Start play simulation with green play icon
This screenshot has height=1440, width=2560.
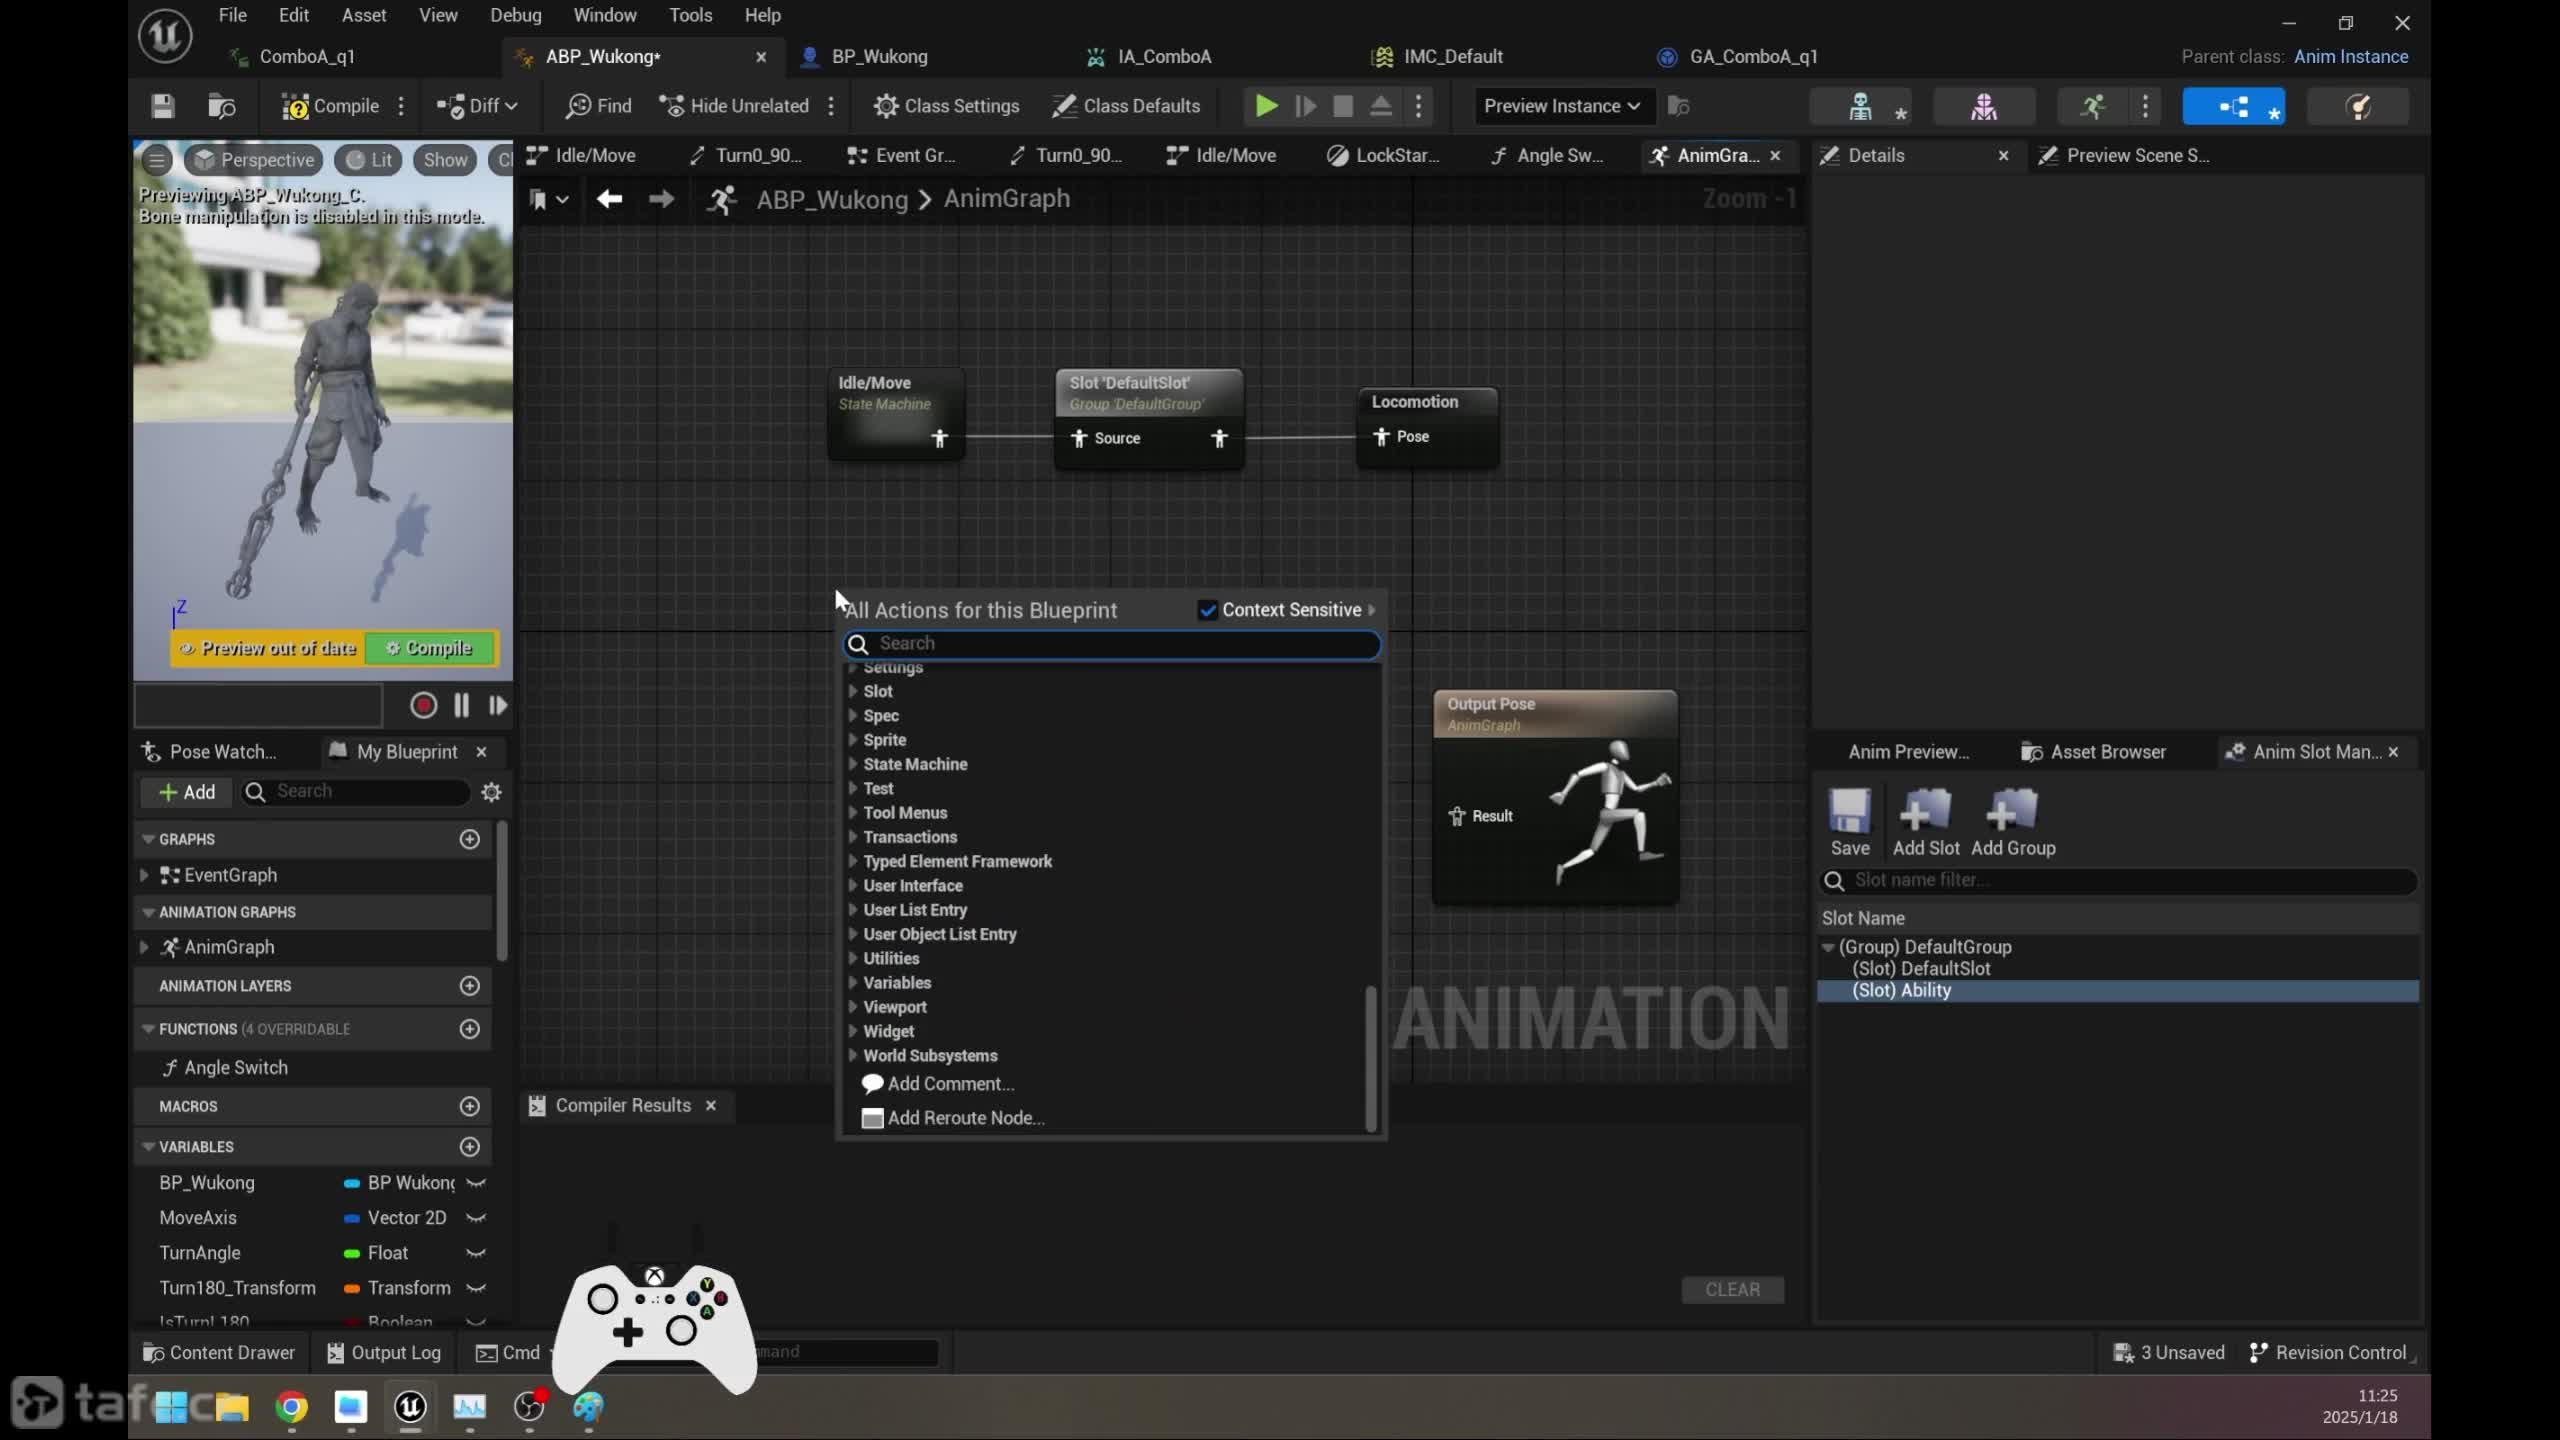[x=1266, y=106]
